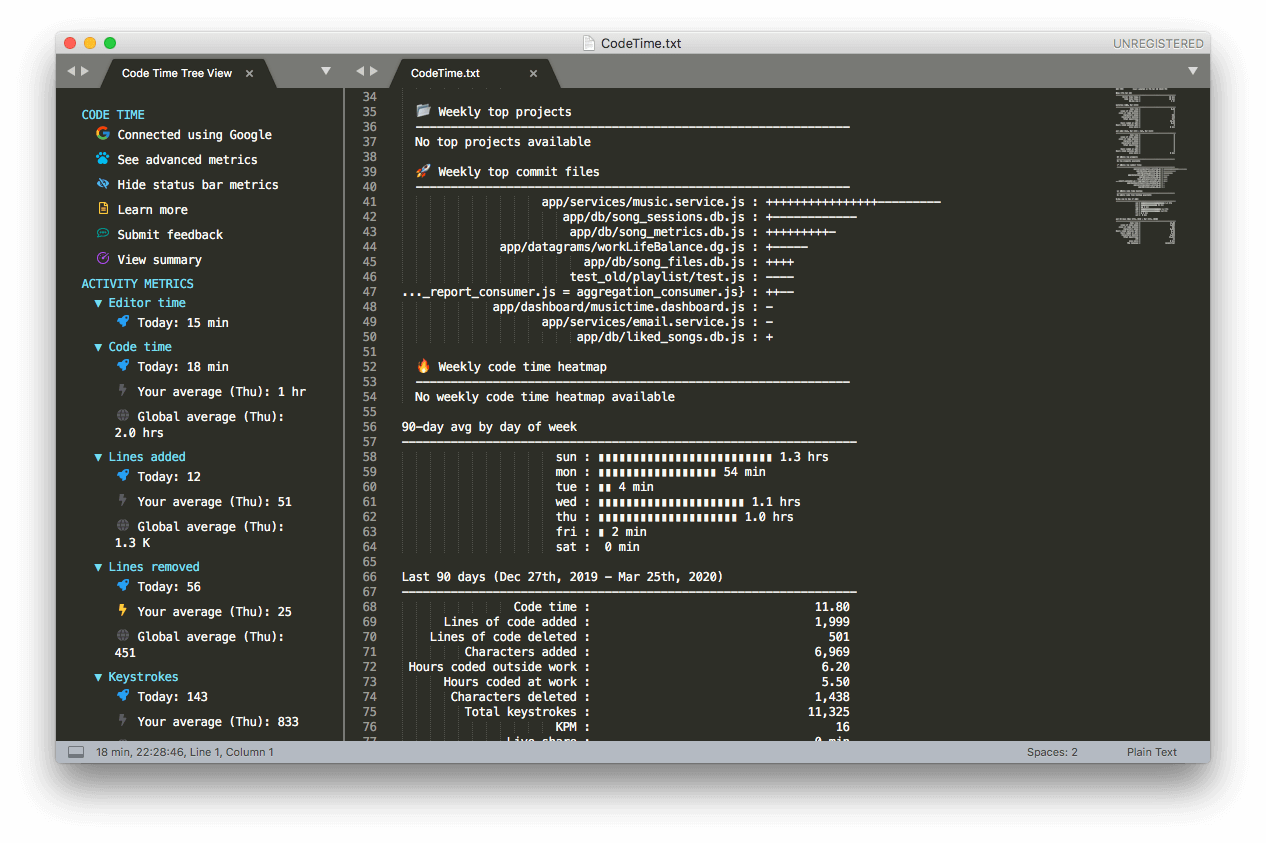Open See advanced metrics
This screenshot has width=1266, height=843.
(187, 159)
